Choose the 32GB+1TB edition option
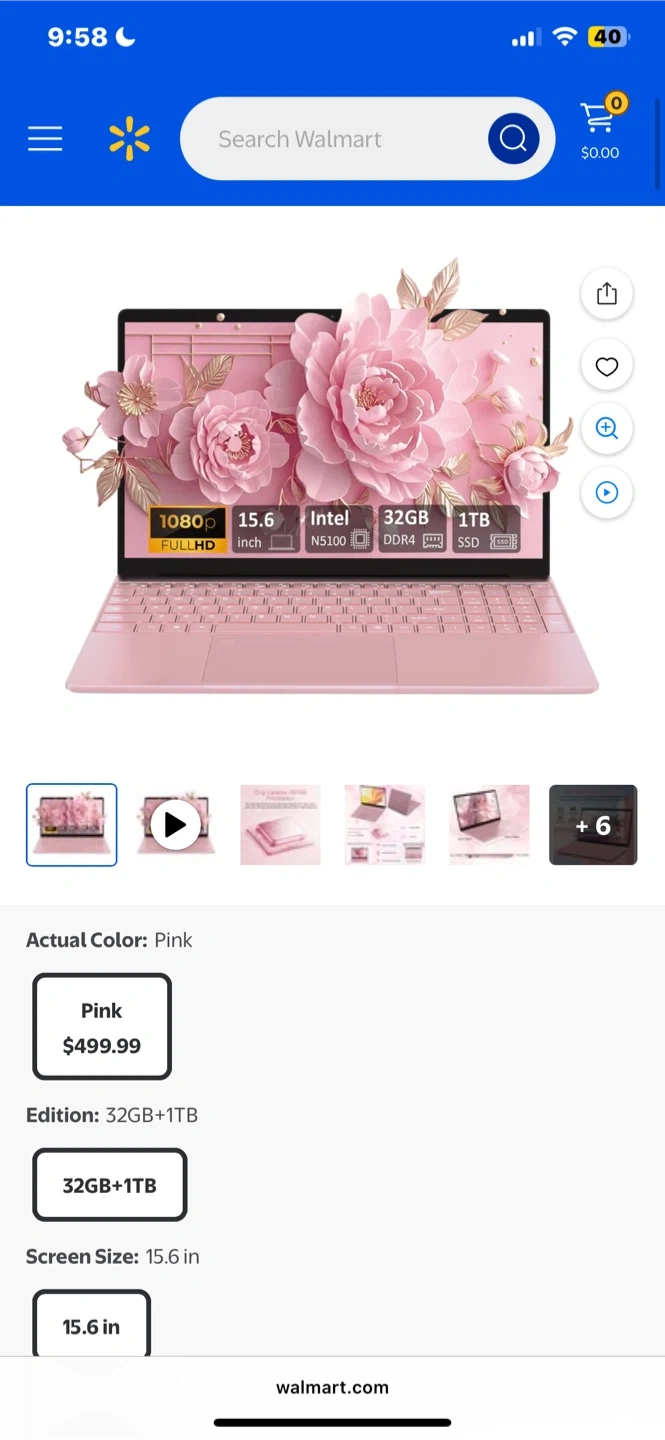This screenshot has height=1440, width=665. point(110,1185)
